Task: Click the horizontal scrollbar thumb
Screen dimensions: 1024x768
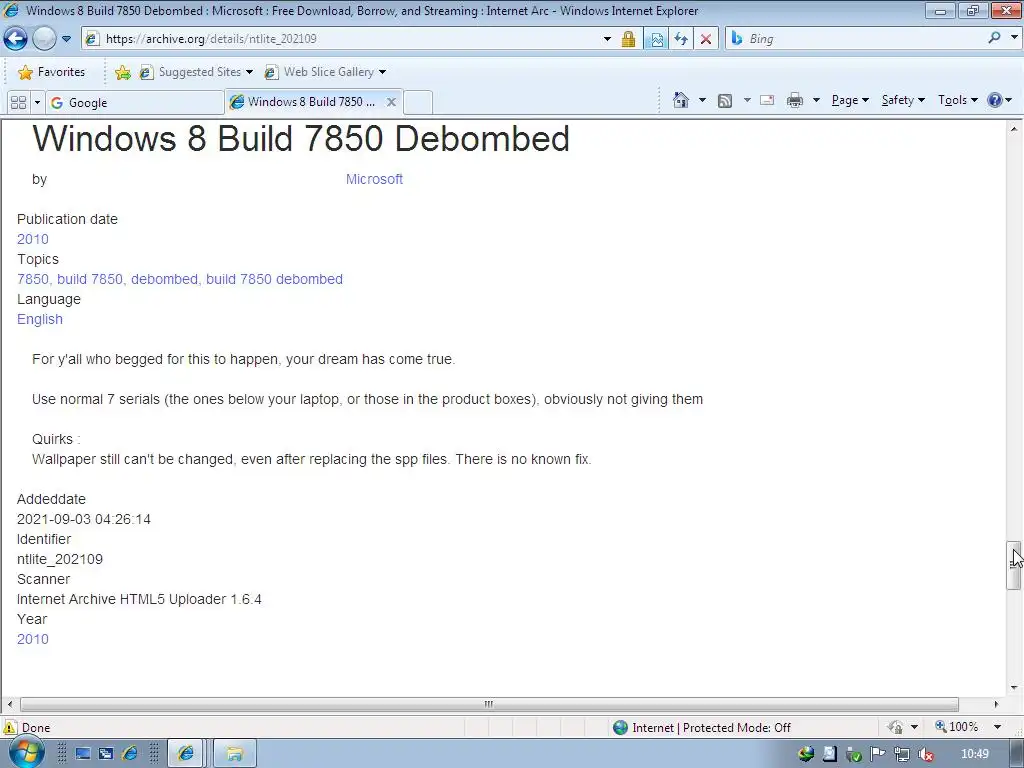Action: pos(489,704)
